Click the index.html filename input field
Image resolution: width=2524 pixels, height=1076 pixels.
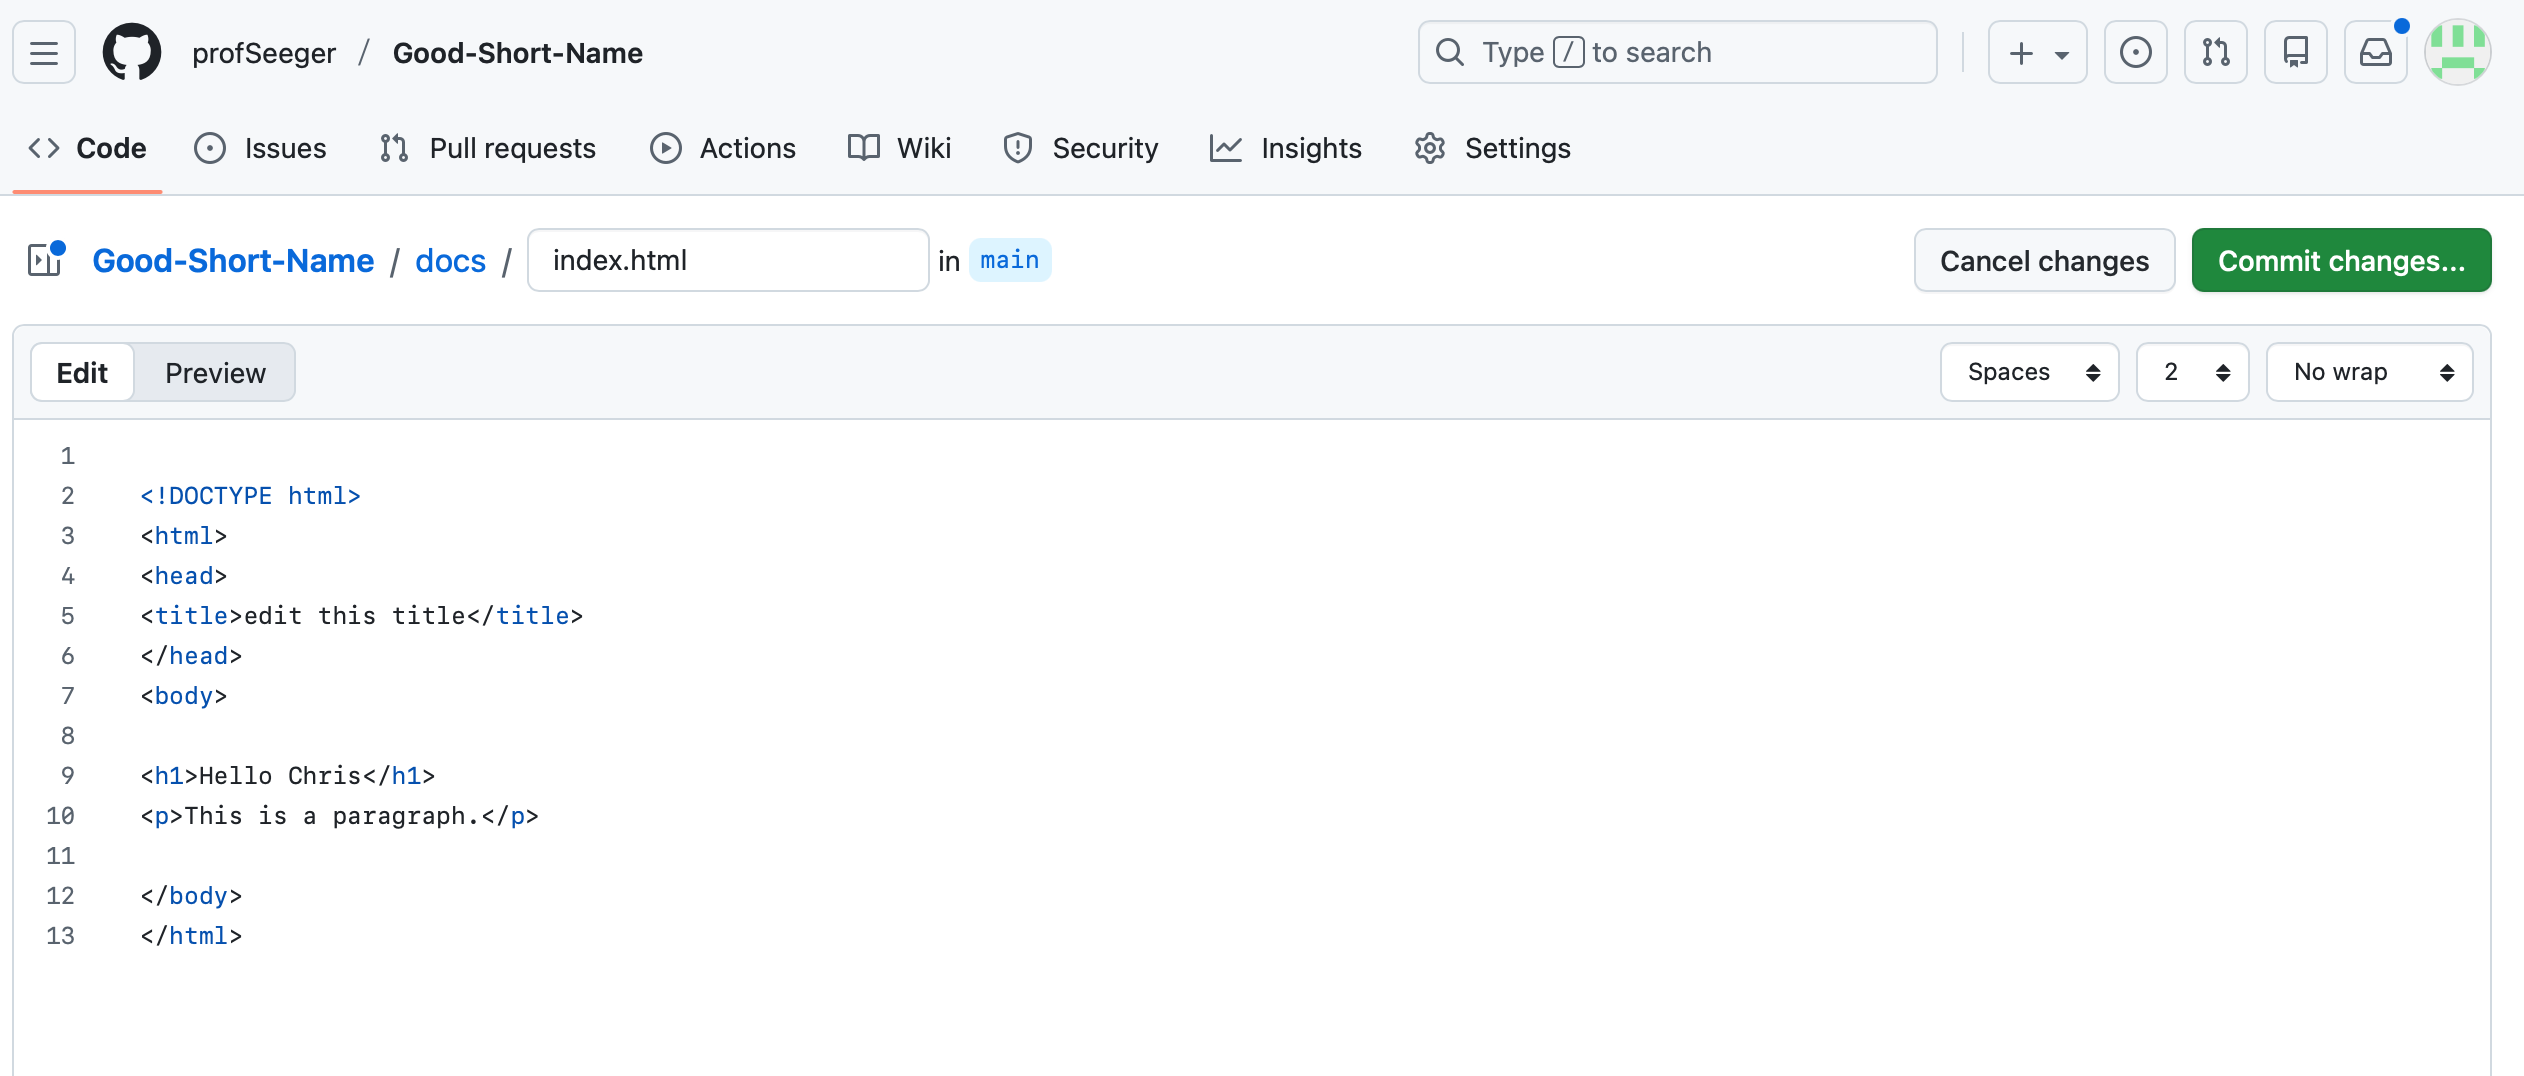click(x=727, y=259)
